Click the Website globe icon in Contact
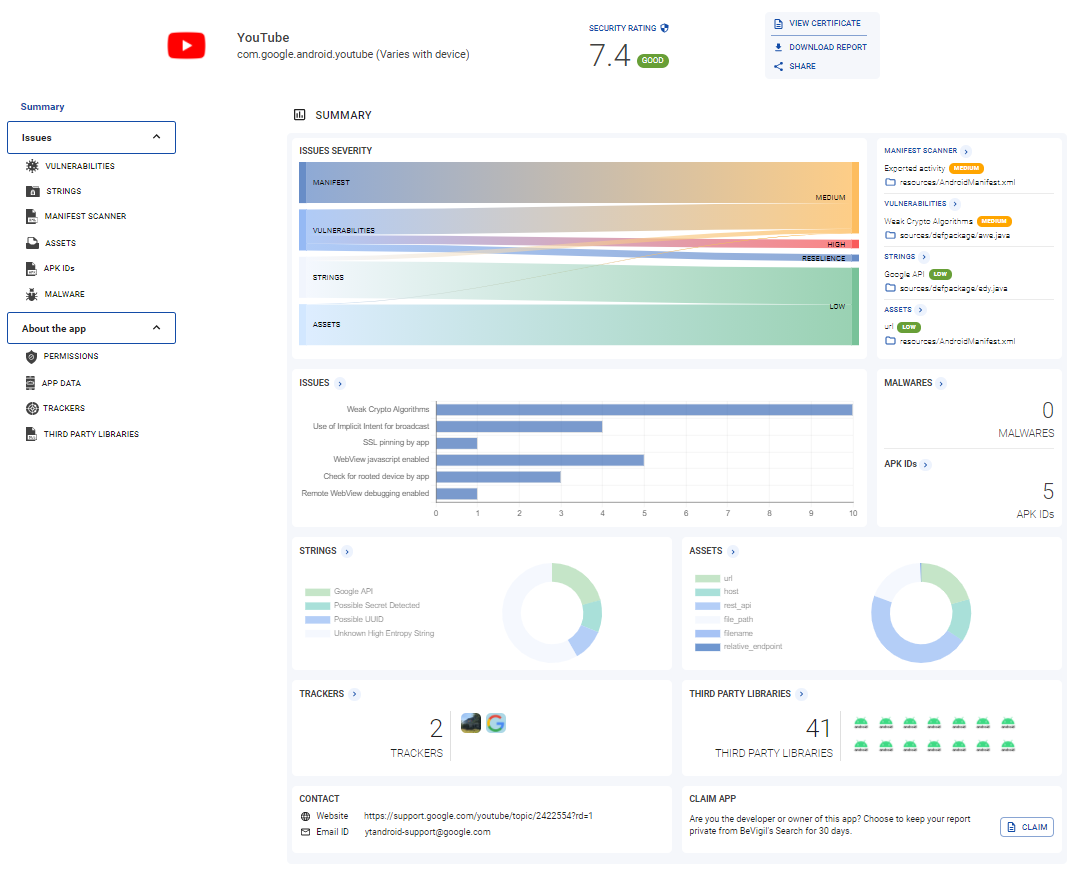This screenshot has width=1073, height=871. (305, 816)
